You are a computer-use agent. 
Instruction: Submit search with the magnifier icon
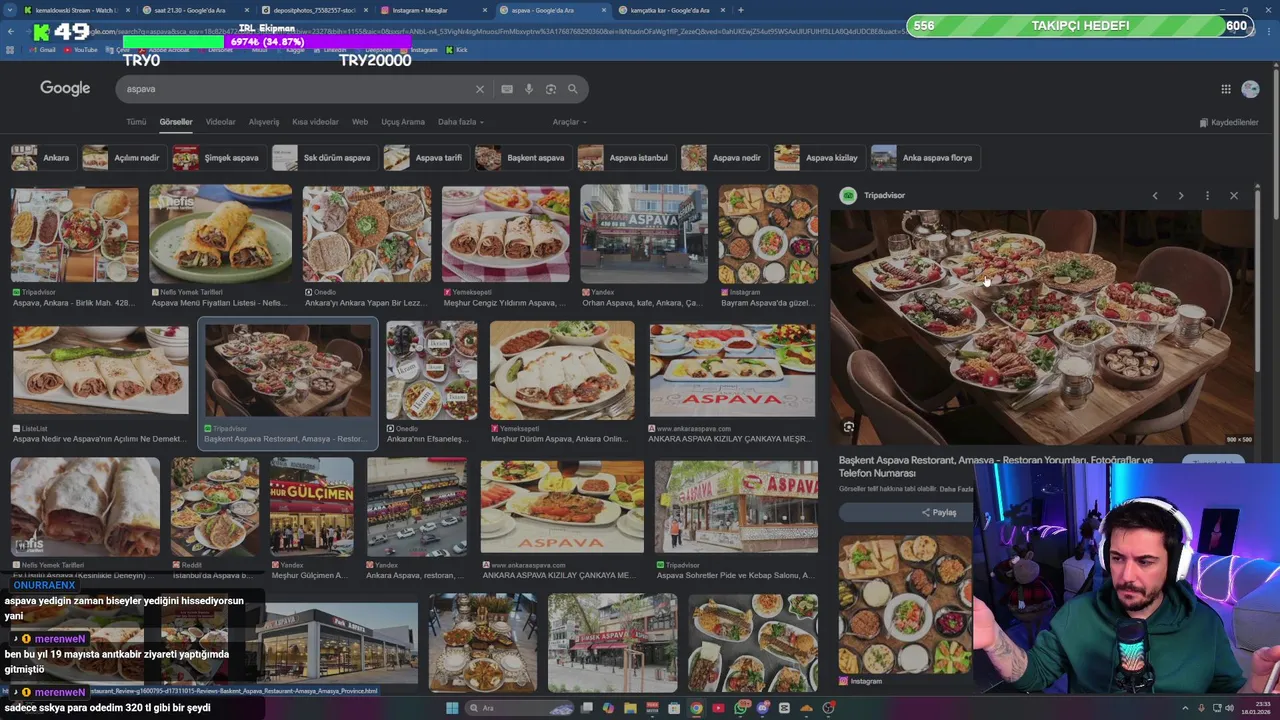pyautogui.click(x=573, y=89)
